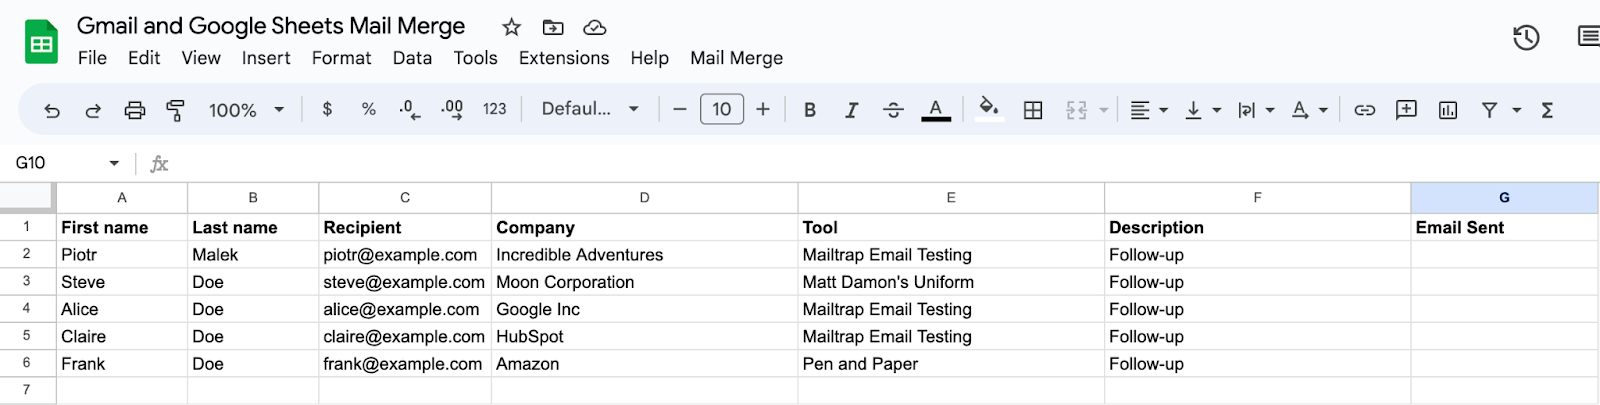
Task: Toggle strikethrough formatting
Action: coord(893,110)
